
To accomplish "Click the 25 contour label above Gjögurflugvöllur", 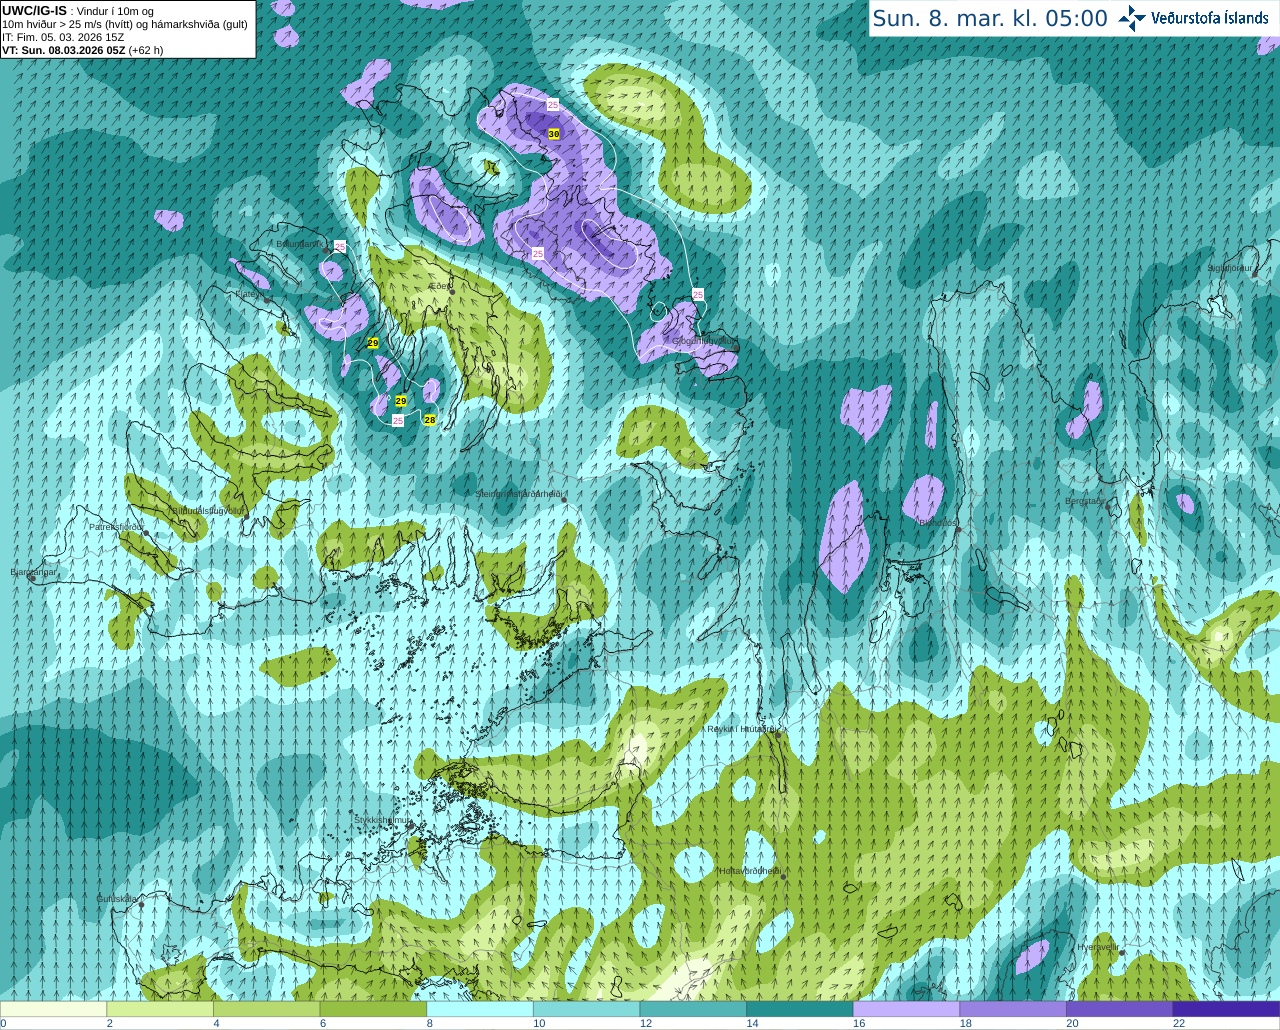I will [698, 294].
